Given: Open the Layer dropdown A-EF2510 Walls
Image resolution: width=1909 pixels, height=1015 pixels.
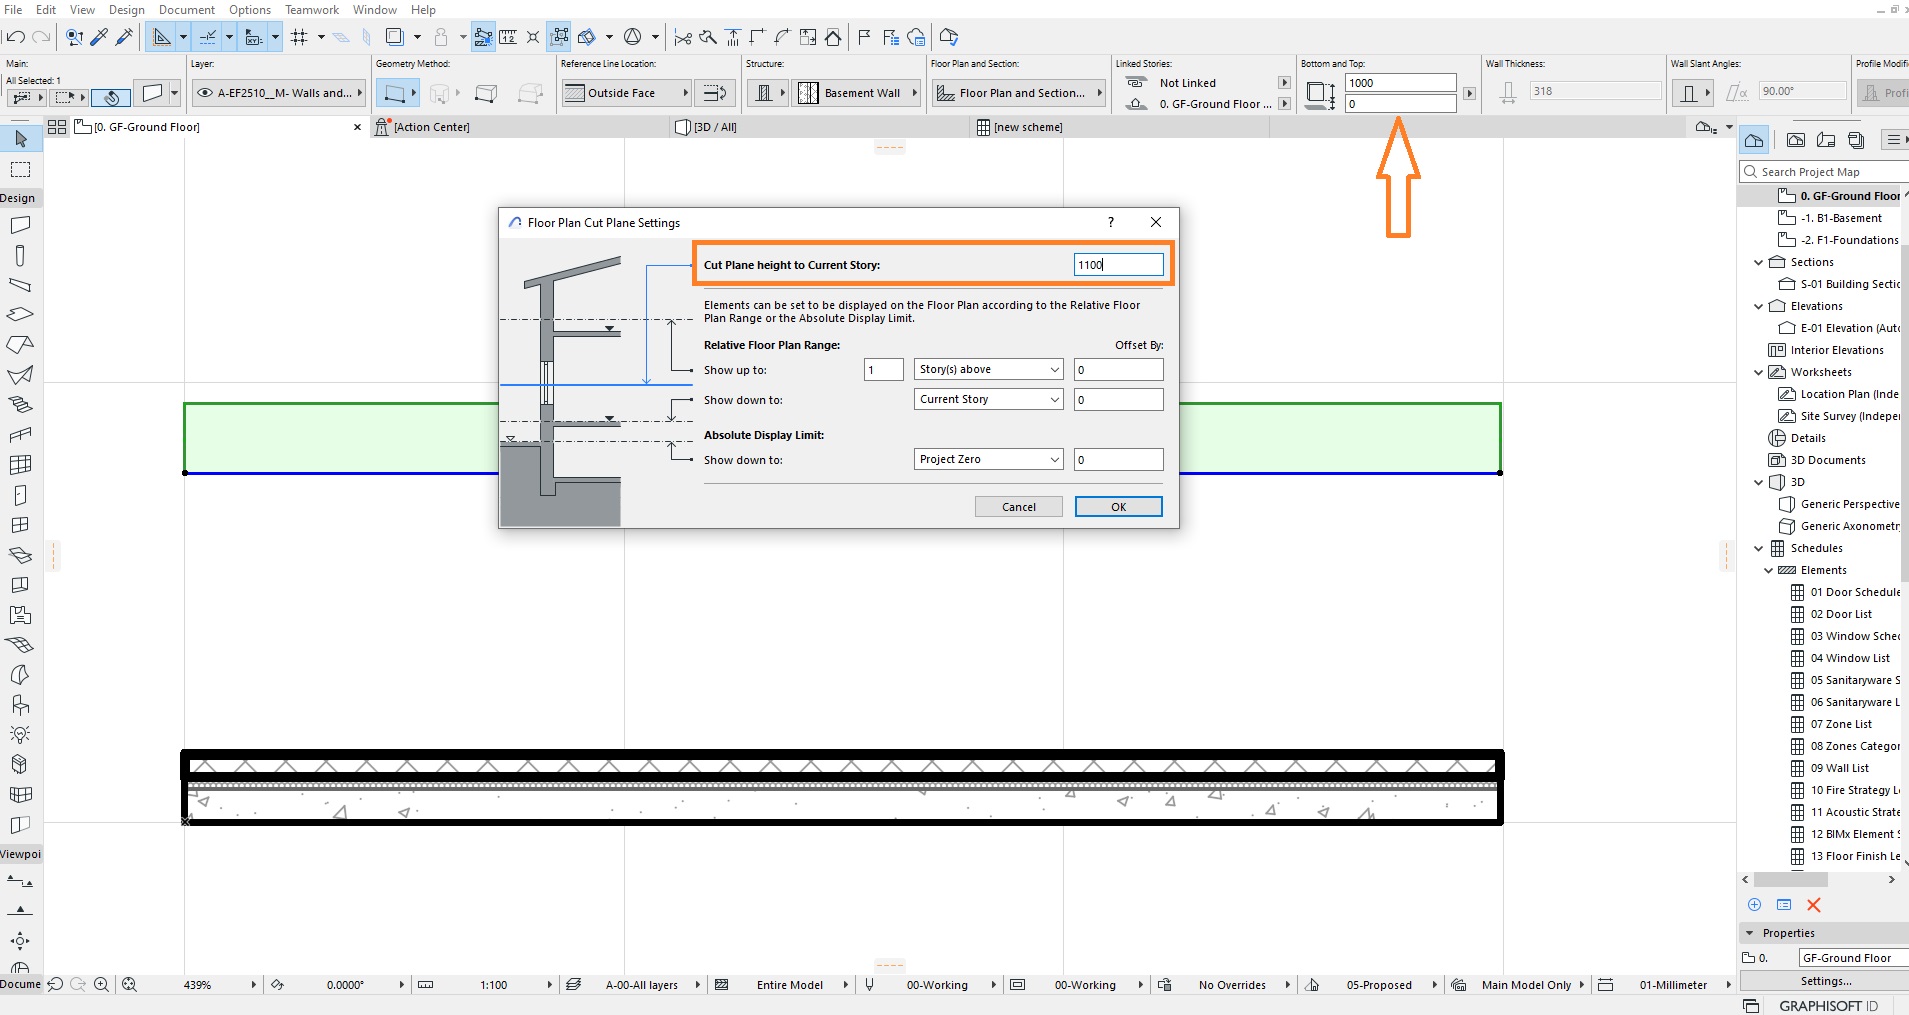Looking at the screenshot, I should (278, 93).
